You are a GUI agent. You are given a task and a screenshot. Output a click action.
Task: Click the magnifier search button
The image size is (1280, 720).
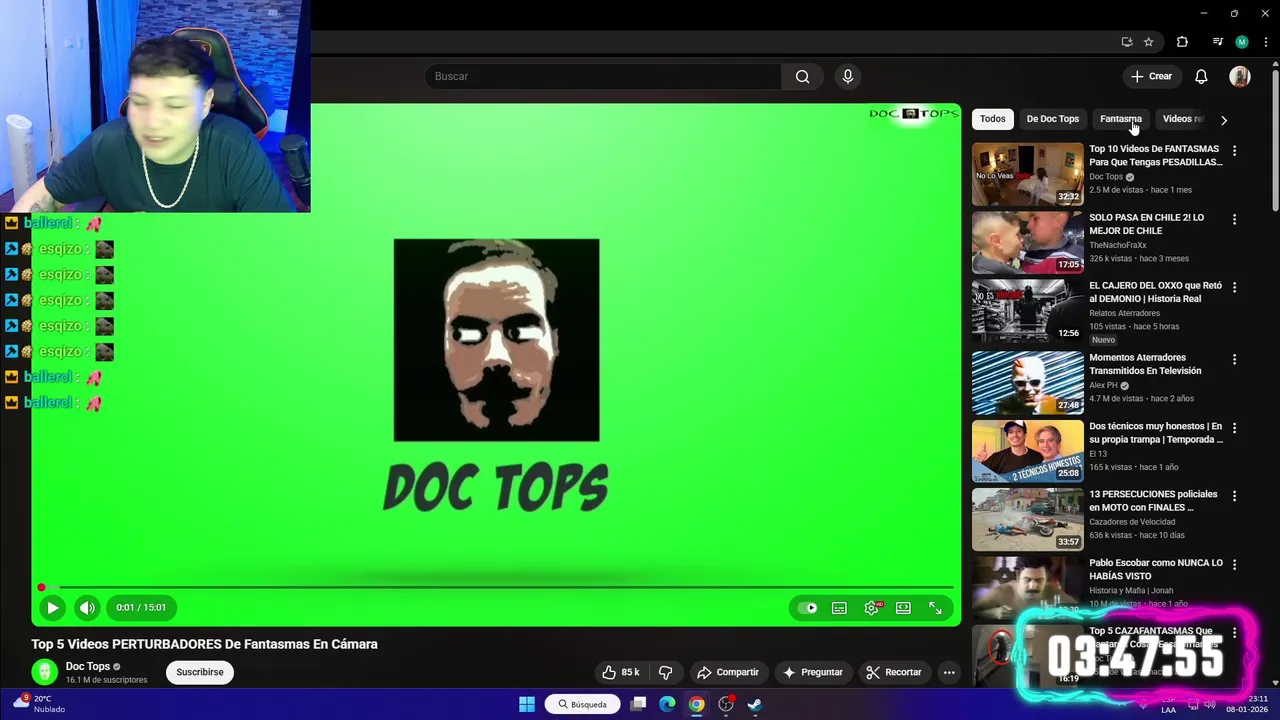[x=802, y=76]
